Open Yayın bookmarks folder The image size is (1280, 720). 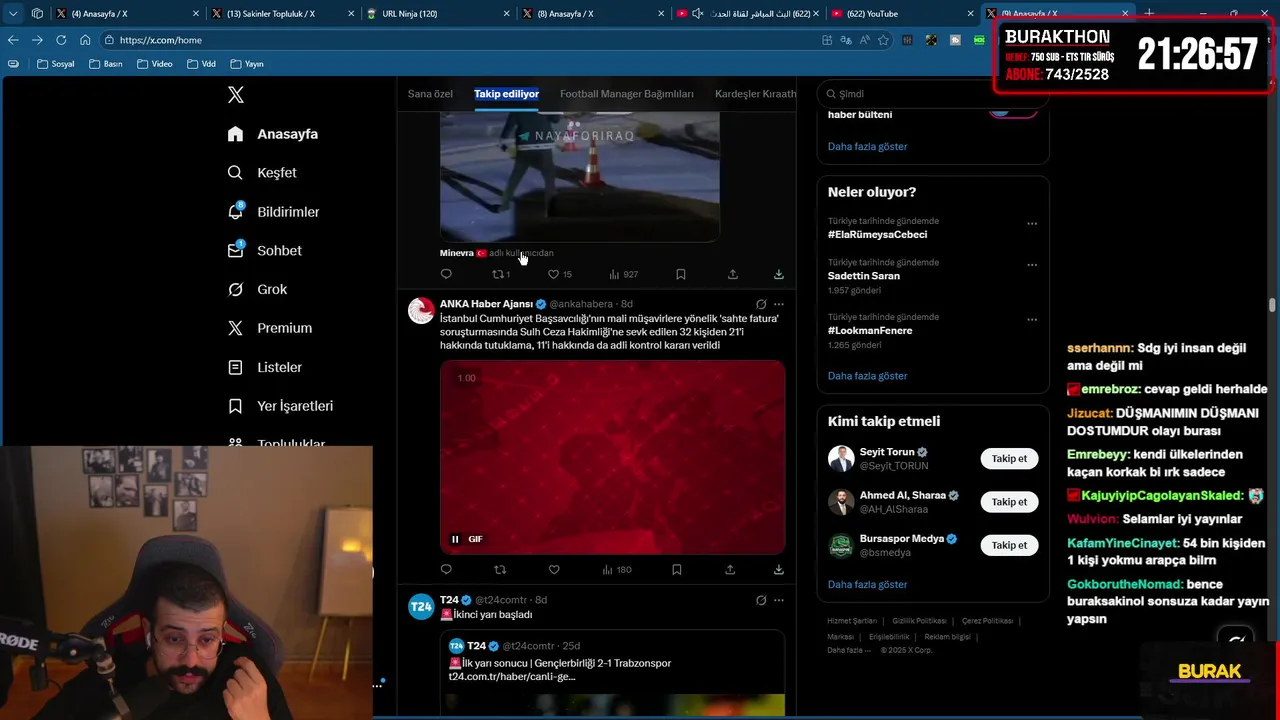click(x=247, y=64)
